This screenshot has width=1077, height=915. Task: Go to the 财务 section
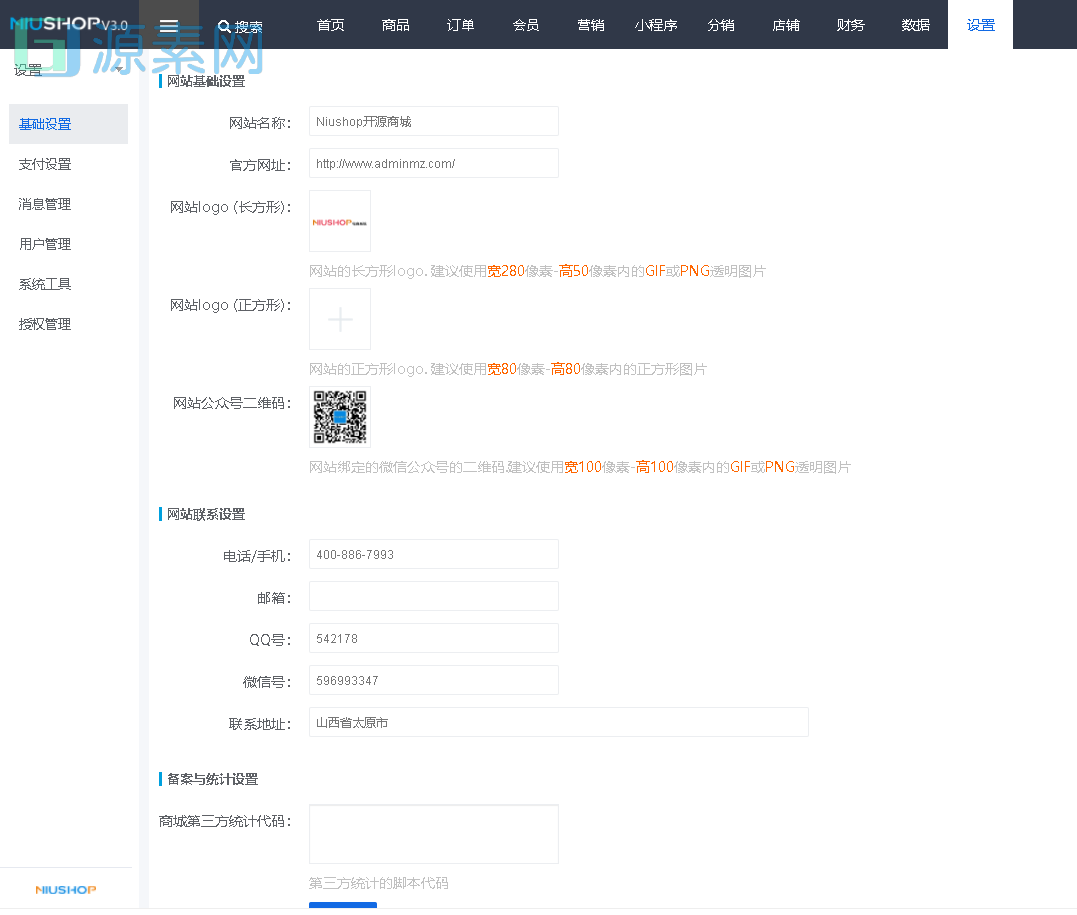[x=851, y=25]
